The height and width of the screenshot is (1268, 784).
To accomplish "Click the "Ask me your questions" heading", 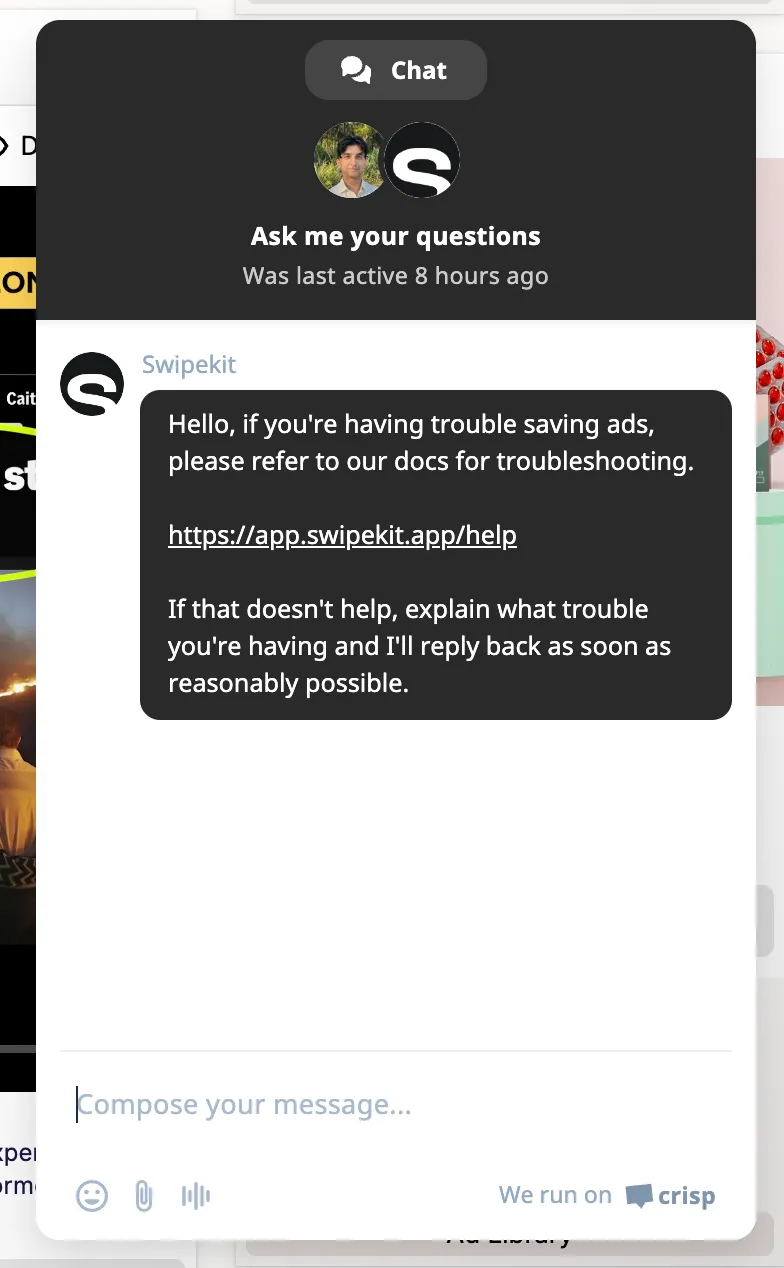I will pos(396,237).
